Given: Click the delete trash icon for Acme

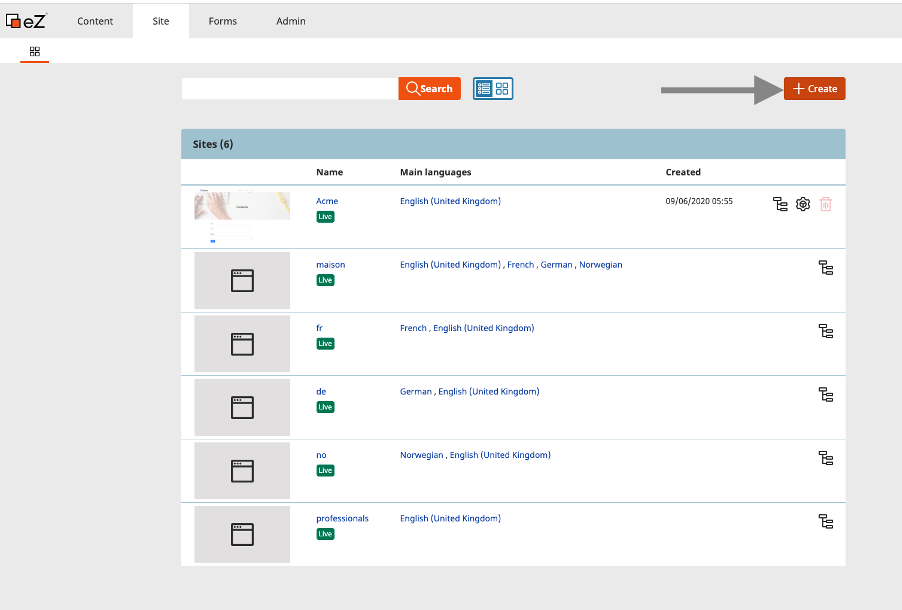Looking at the screenshot, I should (x=824, y=203).
